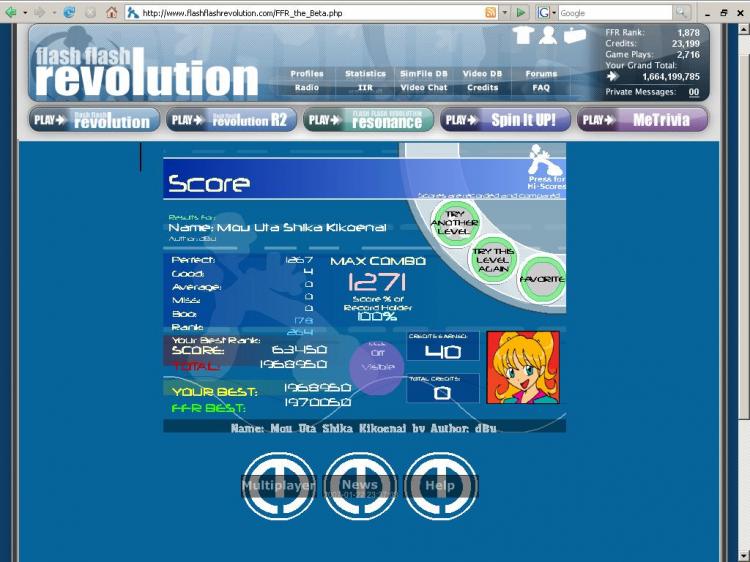The image size is (750, 562).
Task: Click the Favorite circle button
Action: point(541,279)
